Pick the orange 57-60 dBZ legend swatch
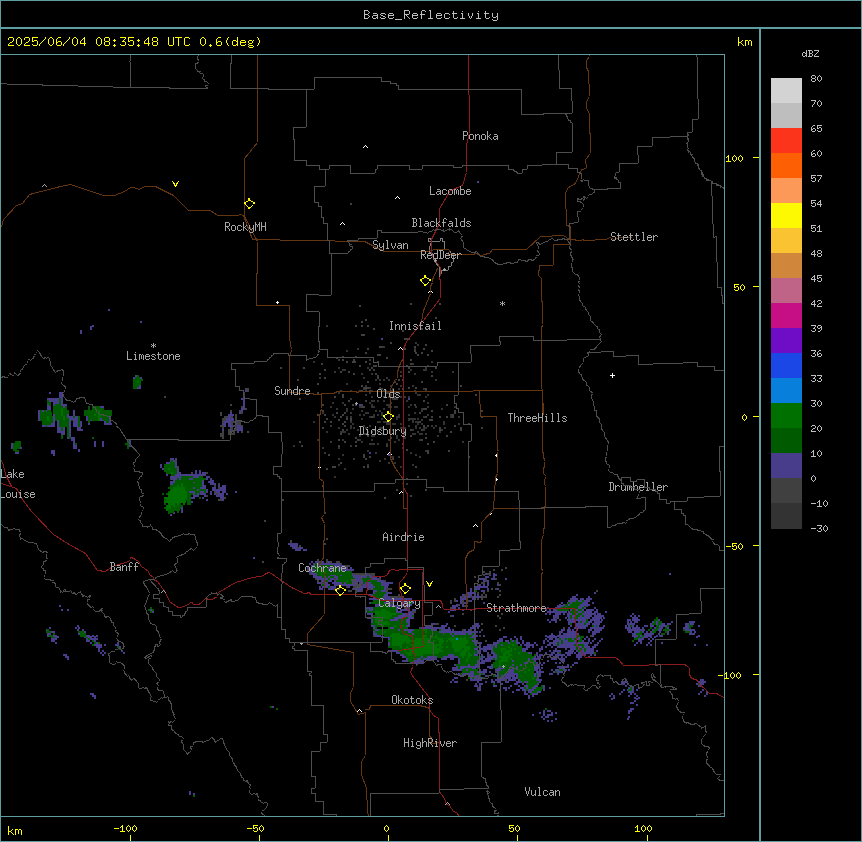This screenshot has height=842, width=862. click(786, 165)
